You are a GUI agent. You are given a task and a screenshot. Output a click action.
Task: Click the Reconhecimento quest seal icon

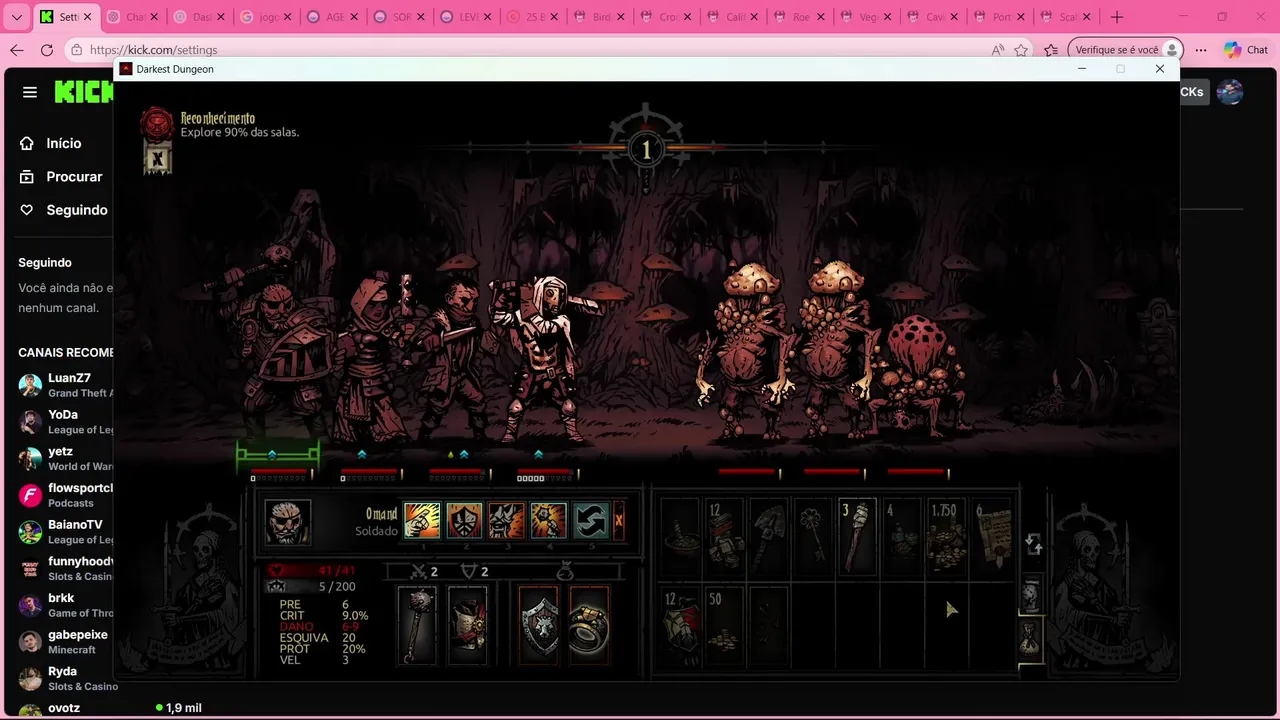[x=156, y=124]
